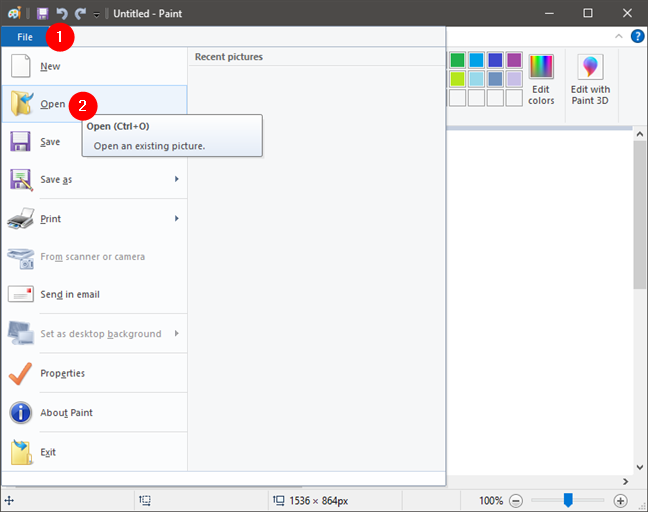Open Paint Help question mark icon
Screen dimensions: 648x512
(637, 36)
